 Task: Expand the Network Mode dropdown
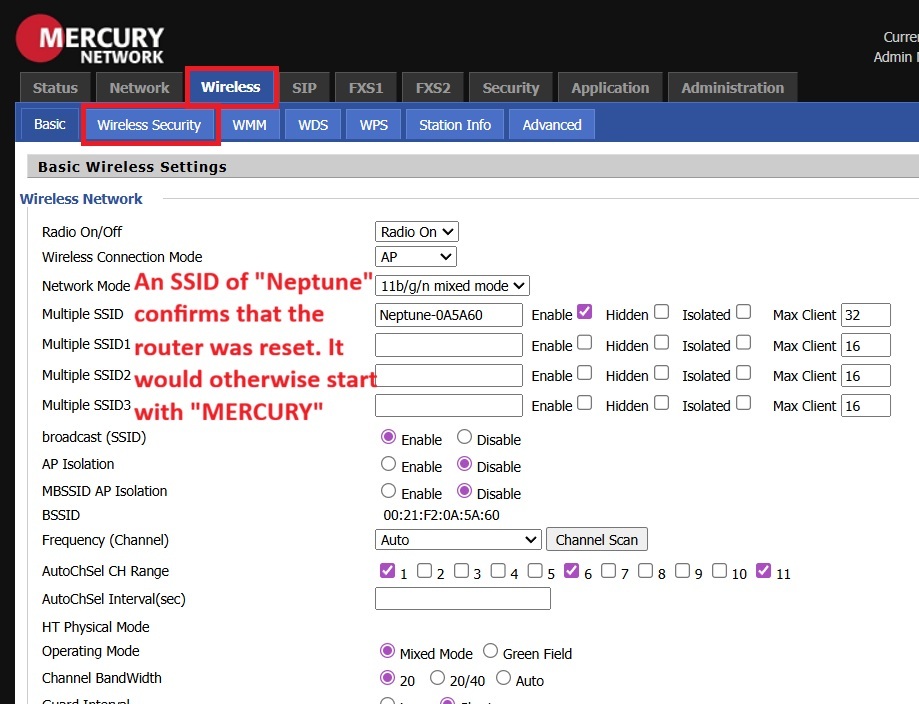coord(452,285)
